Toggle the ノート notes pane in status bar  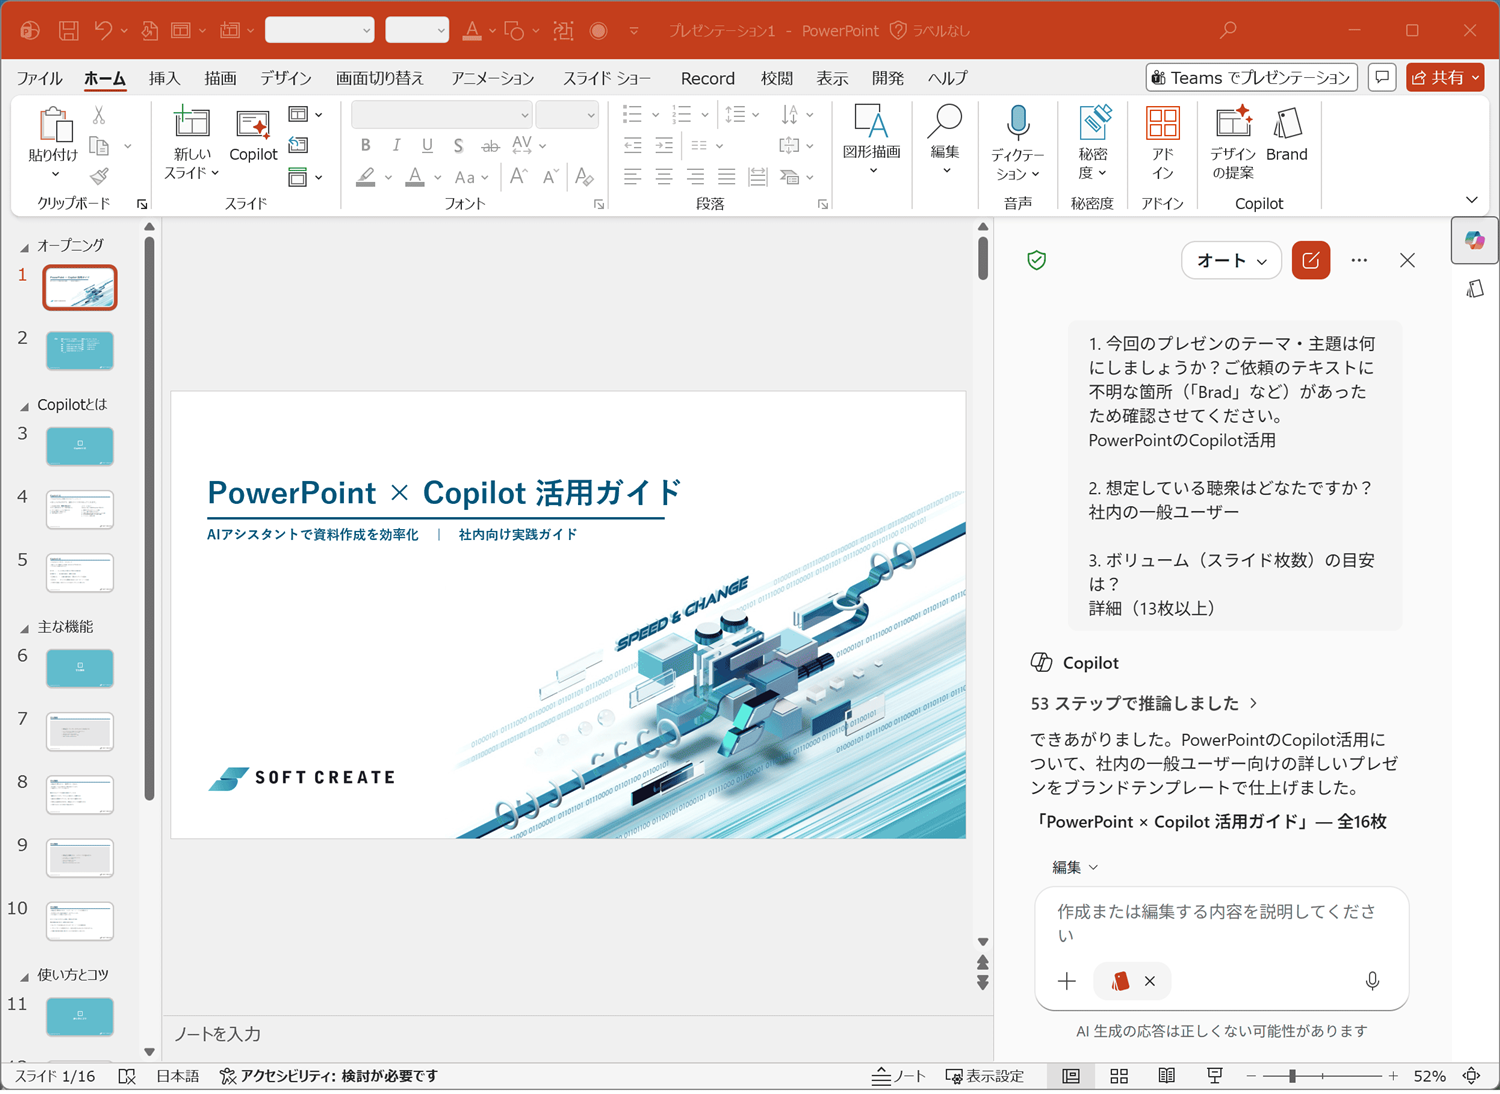pyautogui.click(x=898, y=1076)
